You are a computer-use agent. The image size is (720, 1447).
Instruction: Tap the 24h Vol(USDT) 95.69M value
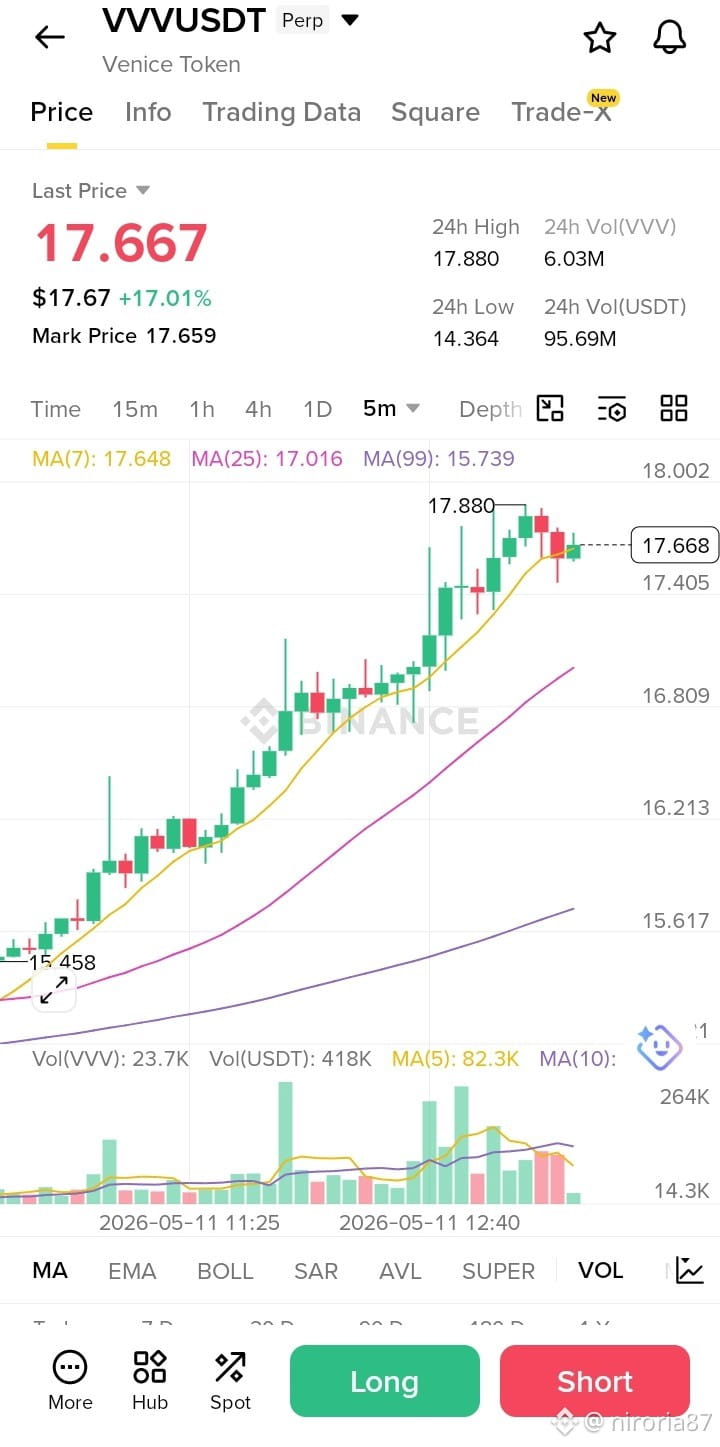coord(580,339)
